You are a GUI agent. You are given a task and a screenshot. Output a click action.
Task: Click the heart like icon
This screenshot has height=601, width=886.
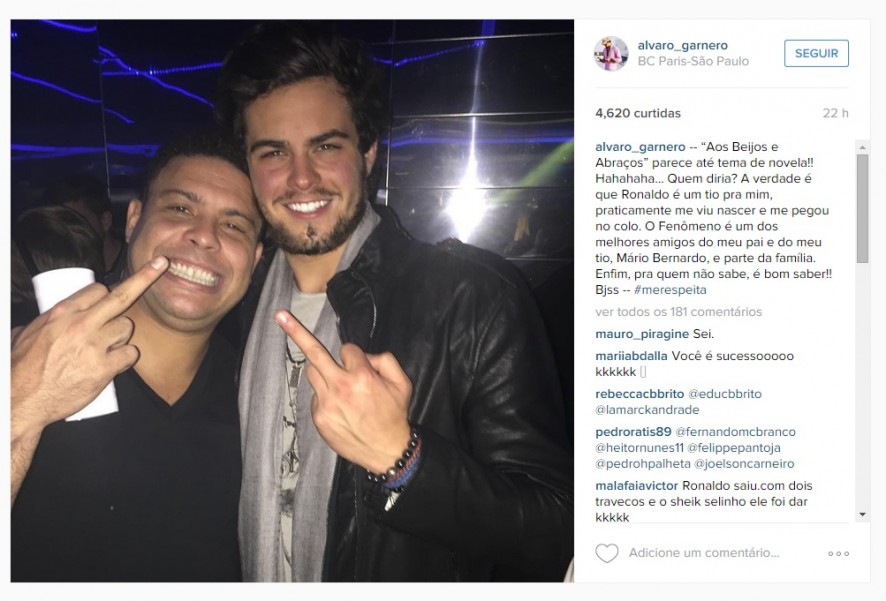click(x=607, y=553)
